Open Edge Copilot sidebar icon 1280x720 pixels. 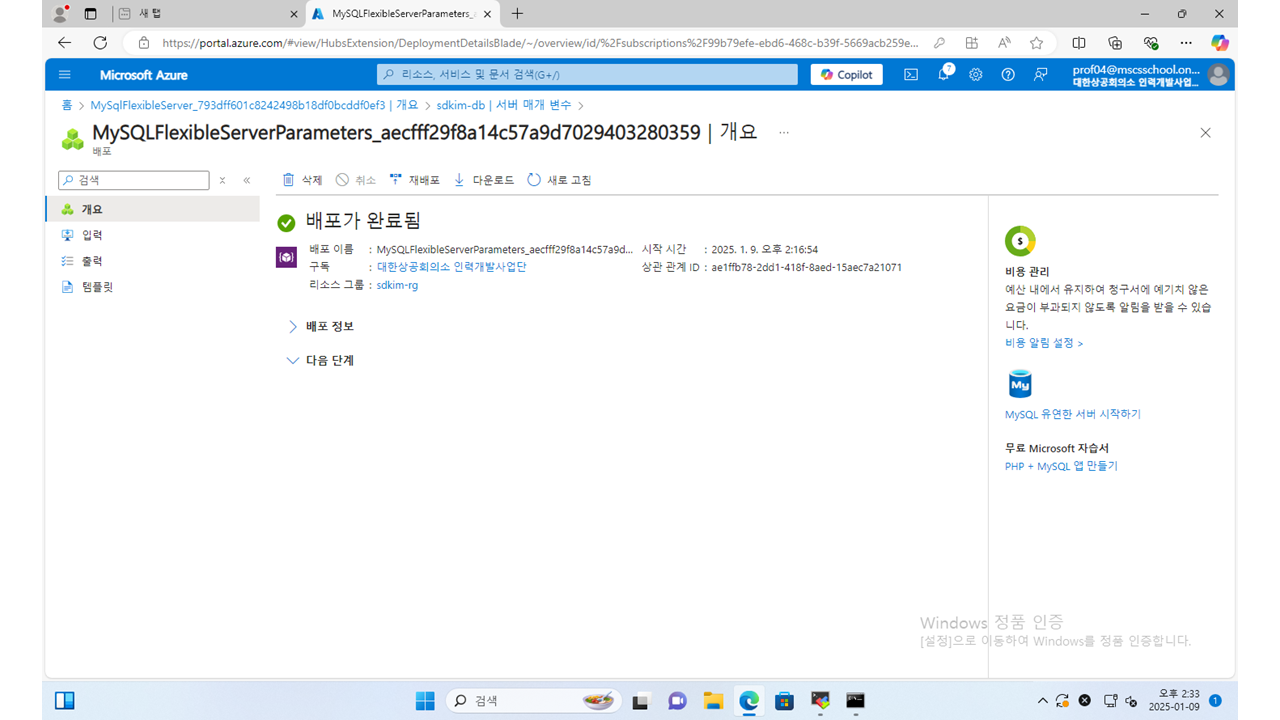click(1219, 43)
